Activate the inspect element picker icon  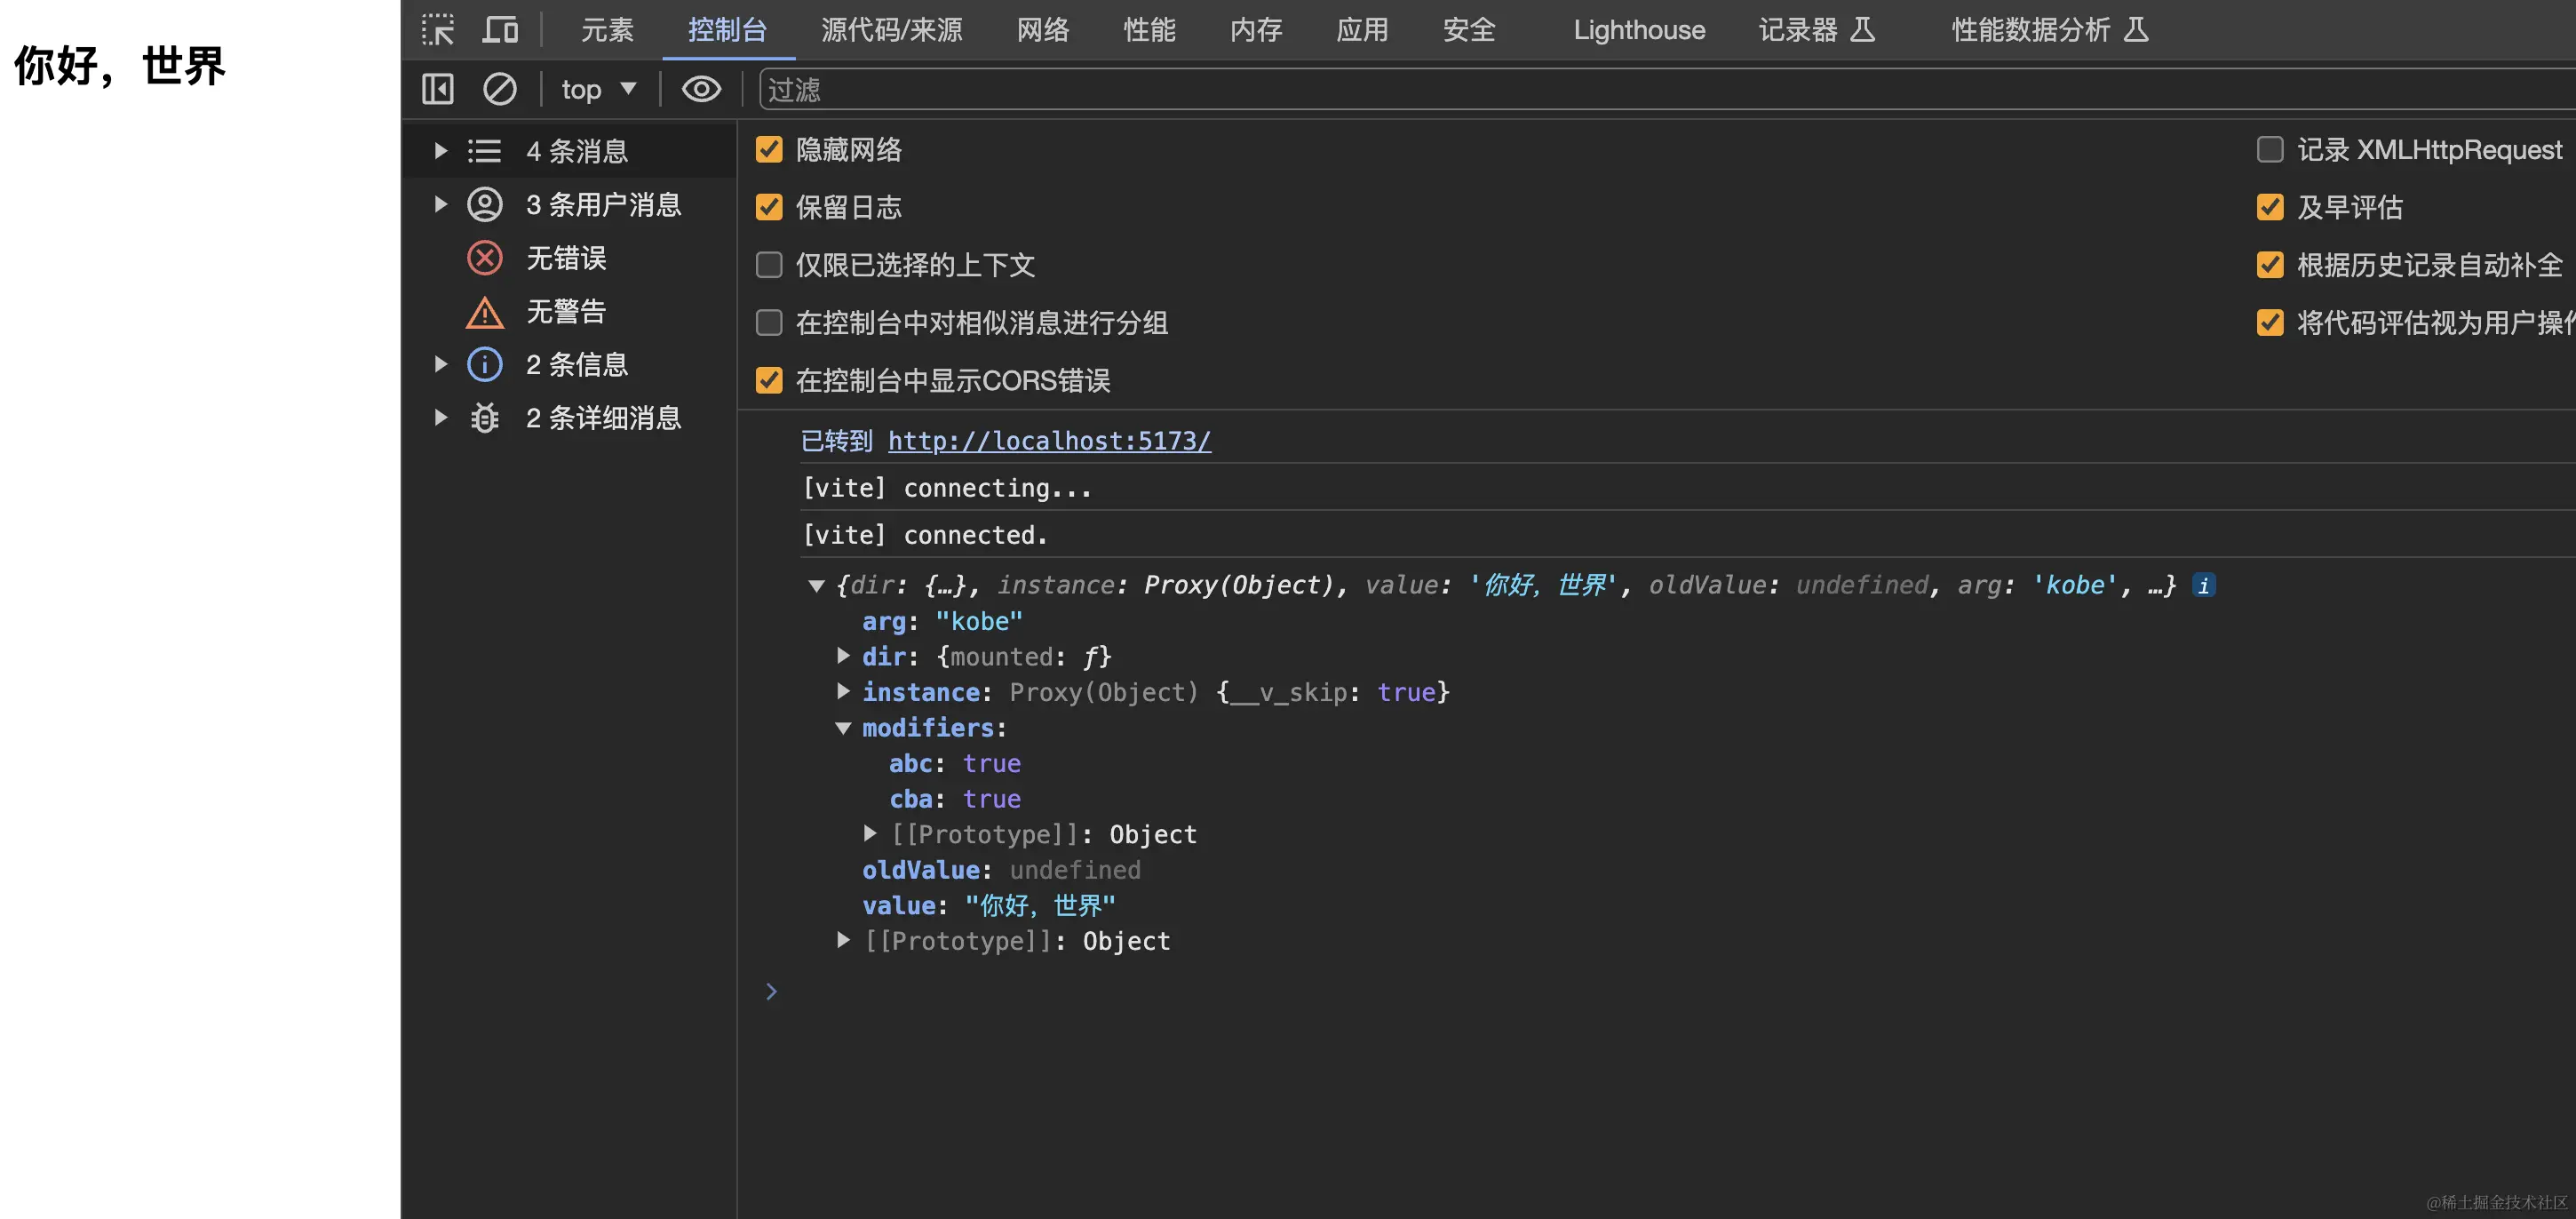click(437, 30)
